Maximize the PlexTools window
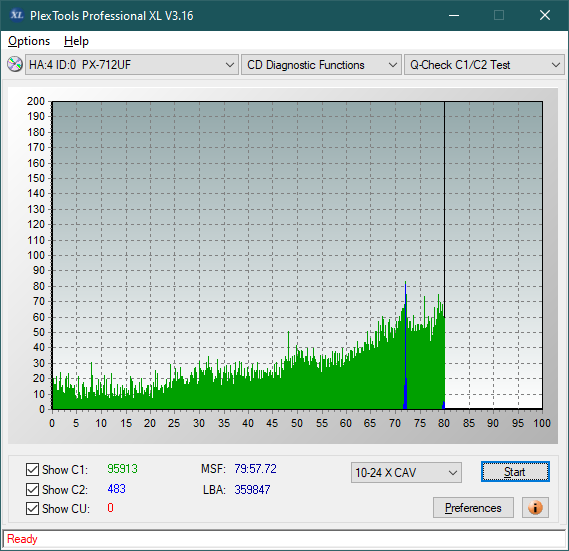The height and width of the screenshot is (551, 569). pos(499,15)
